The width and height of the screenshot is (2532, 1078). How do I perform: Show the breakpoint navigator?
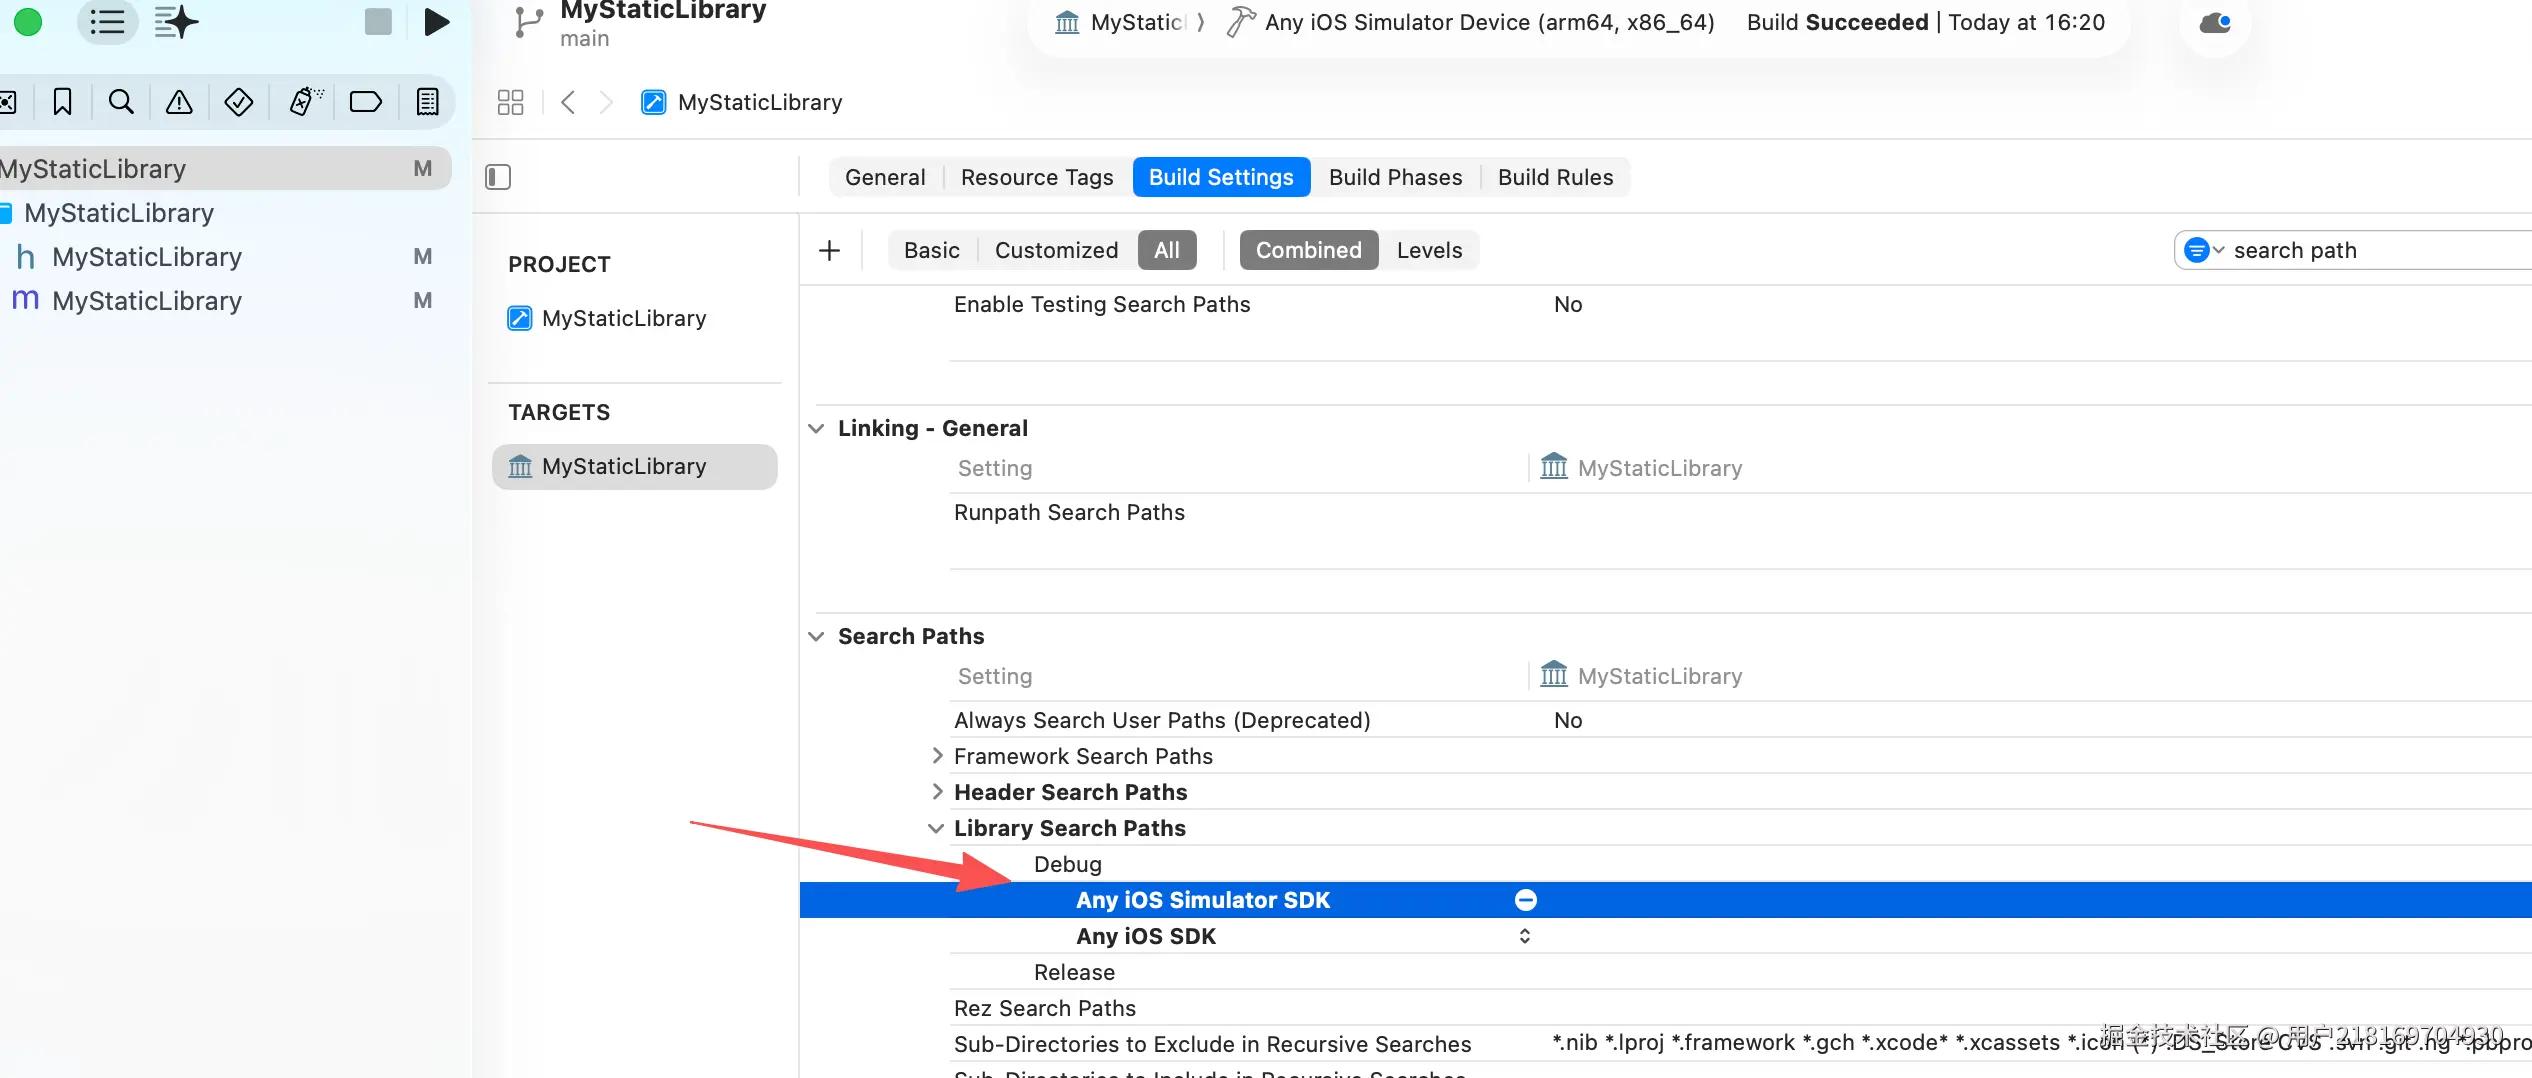click(x=365, y=102)
